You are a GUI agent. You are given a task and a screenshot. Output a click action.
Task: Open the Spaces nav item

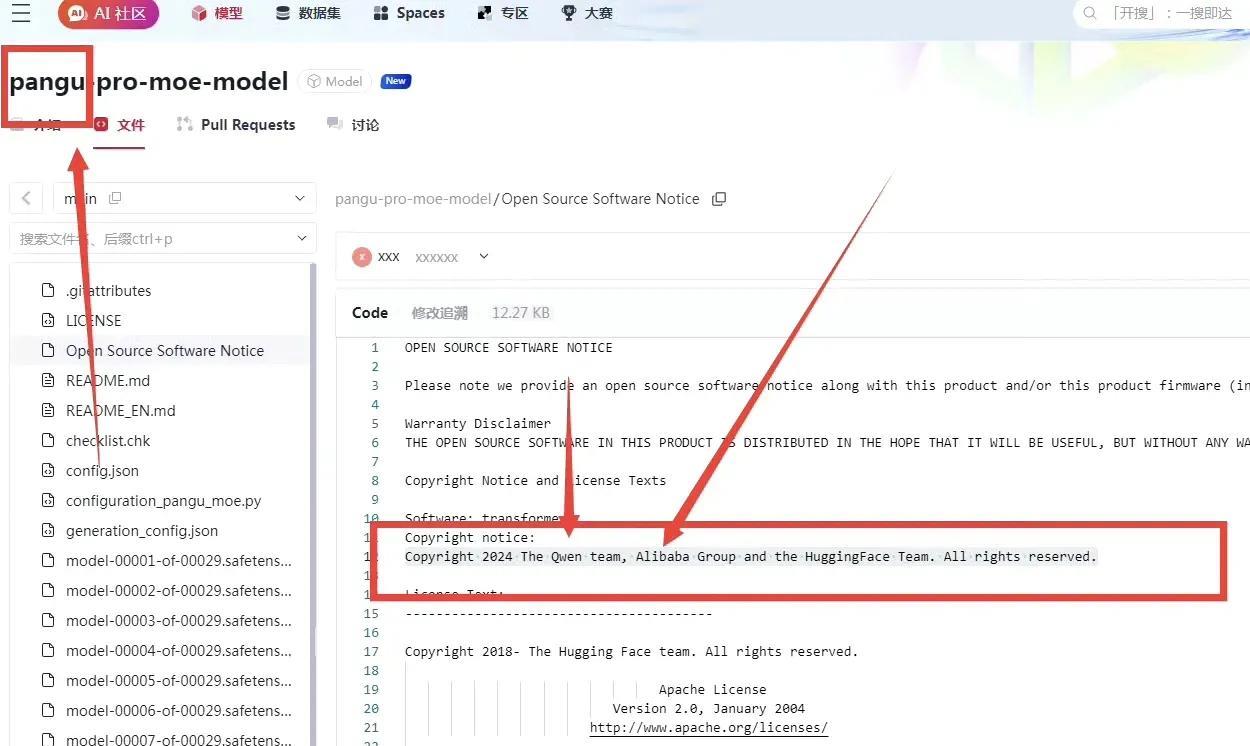click(x=408, y=13)
